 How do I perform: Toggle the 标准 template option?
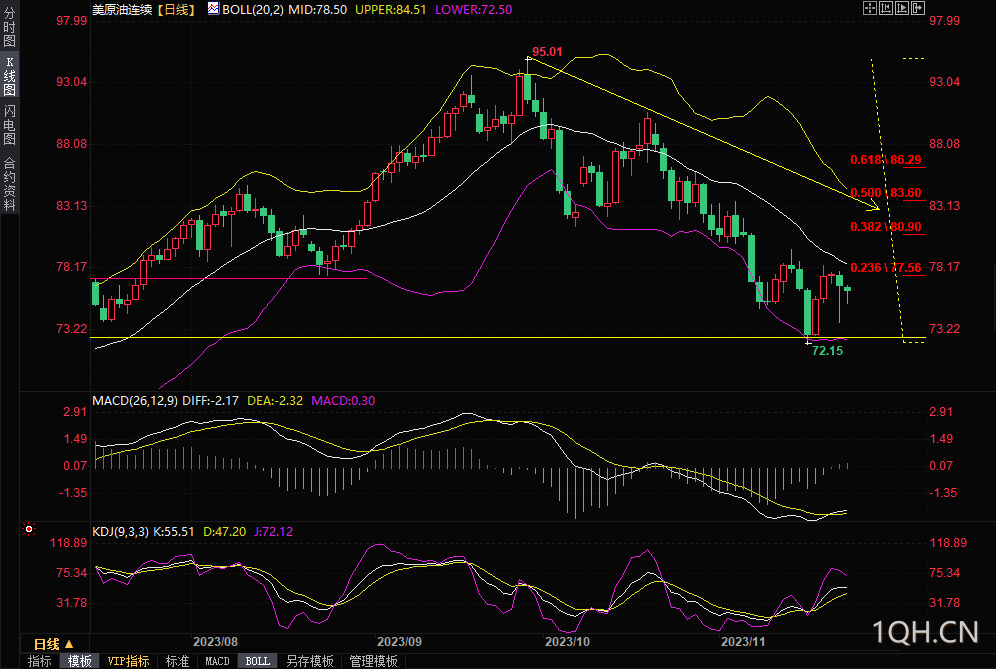[177, 661]
